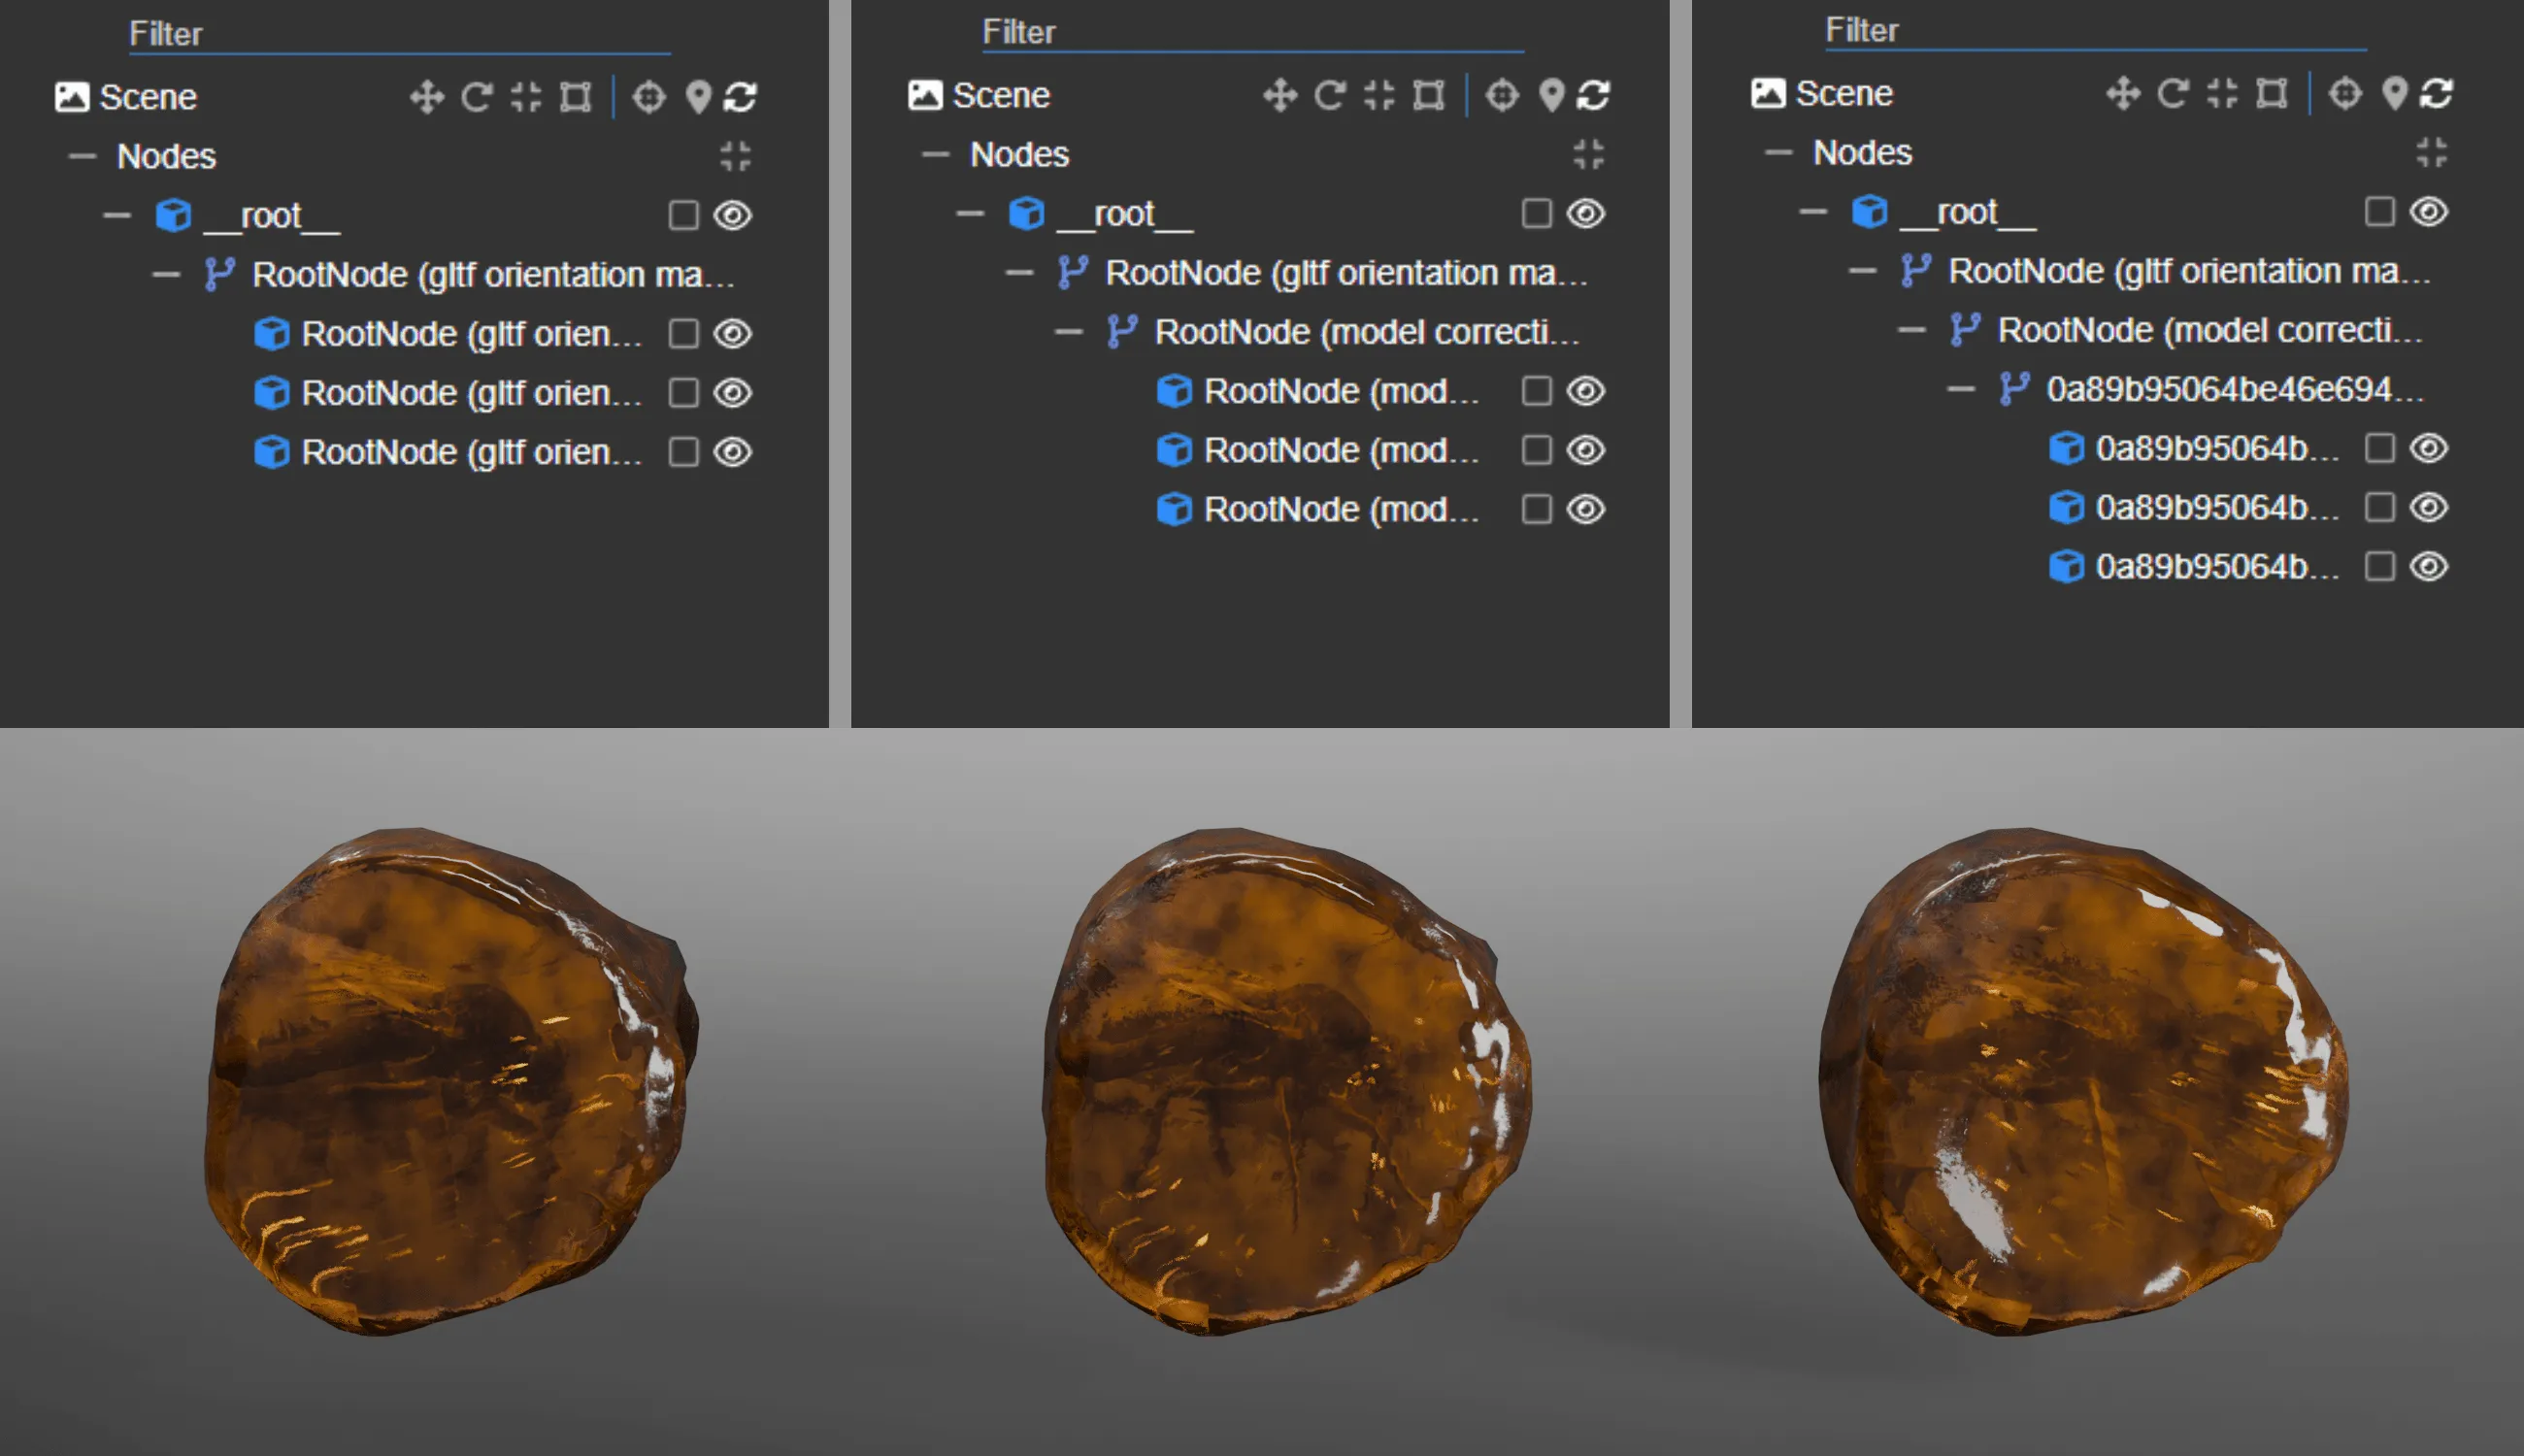Refresh the scene explorer in the left panel
This screenshot has width=2524, height=1456.
coord(741,97)
